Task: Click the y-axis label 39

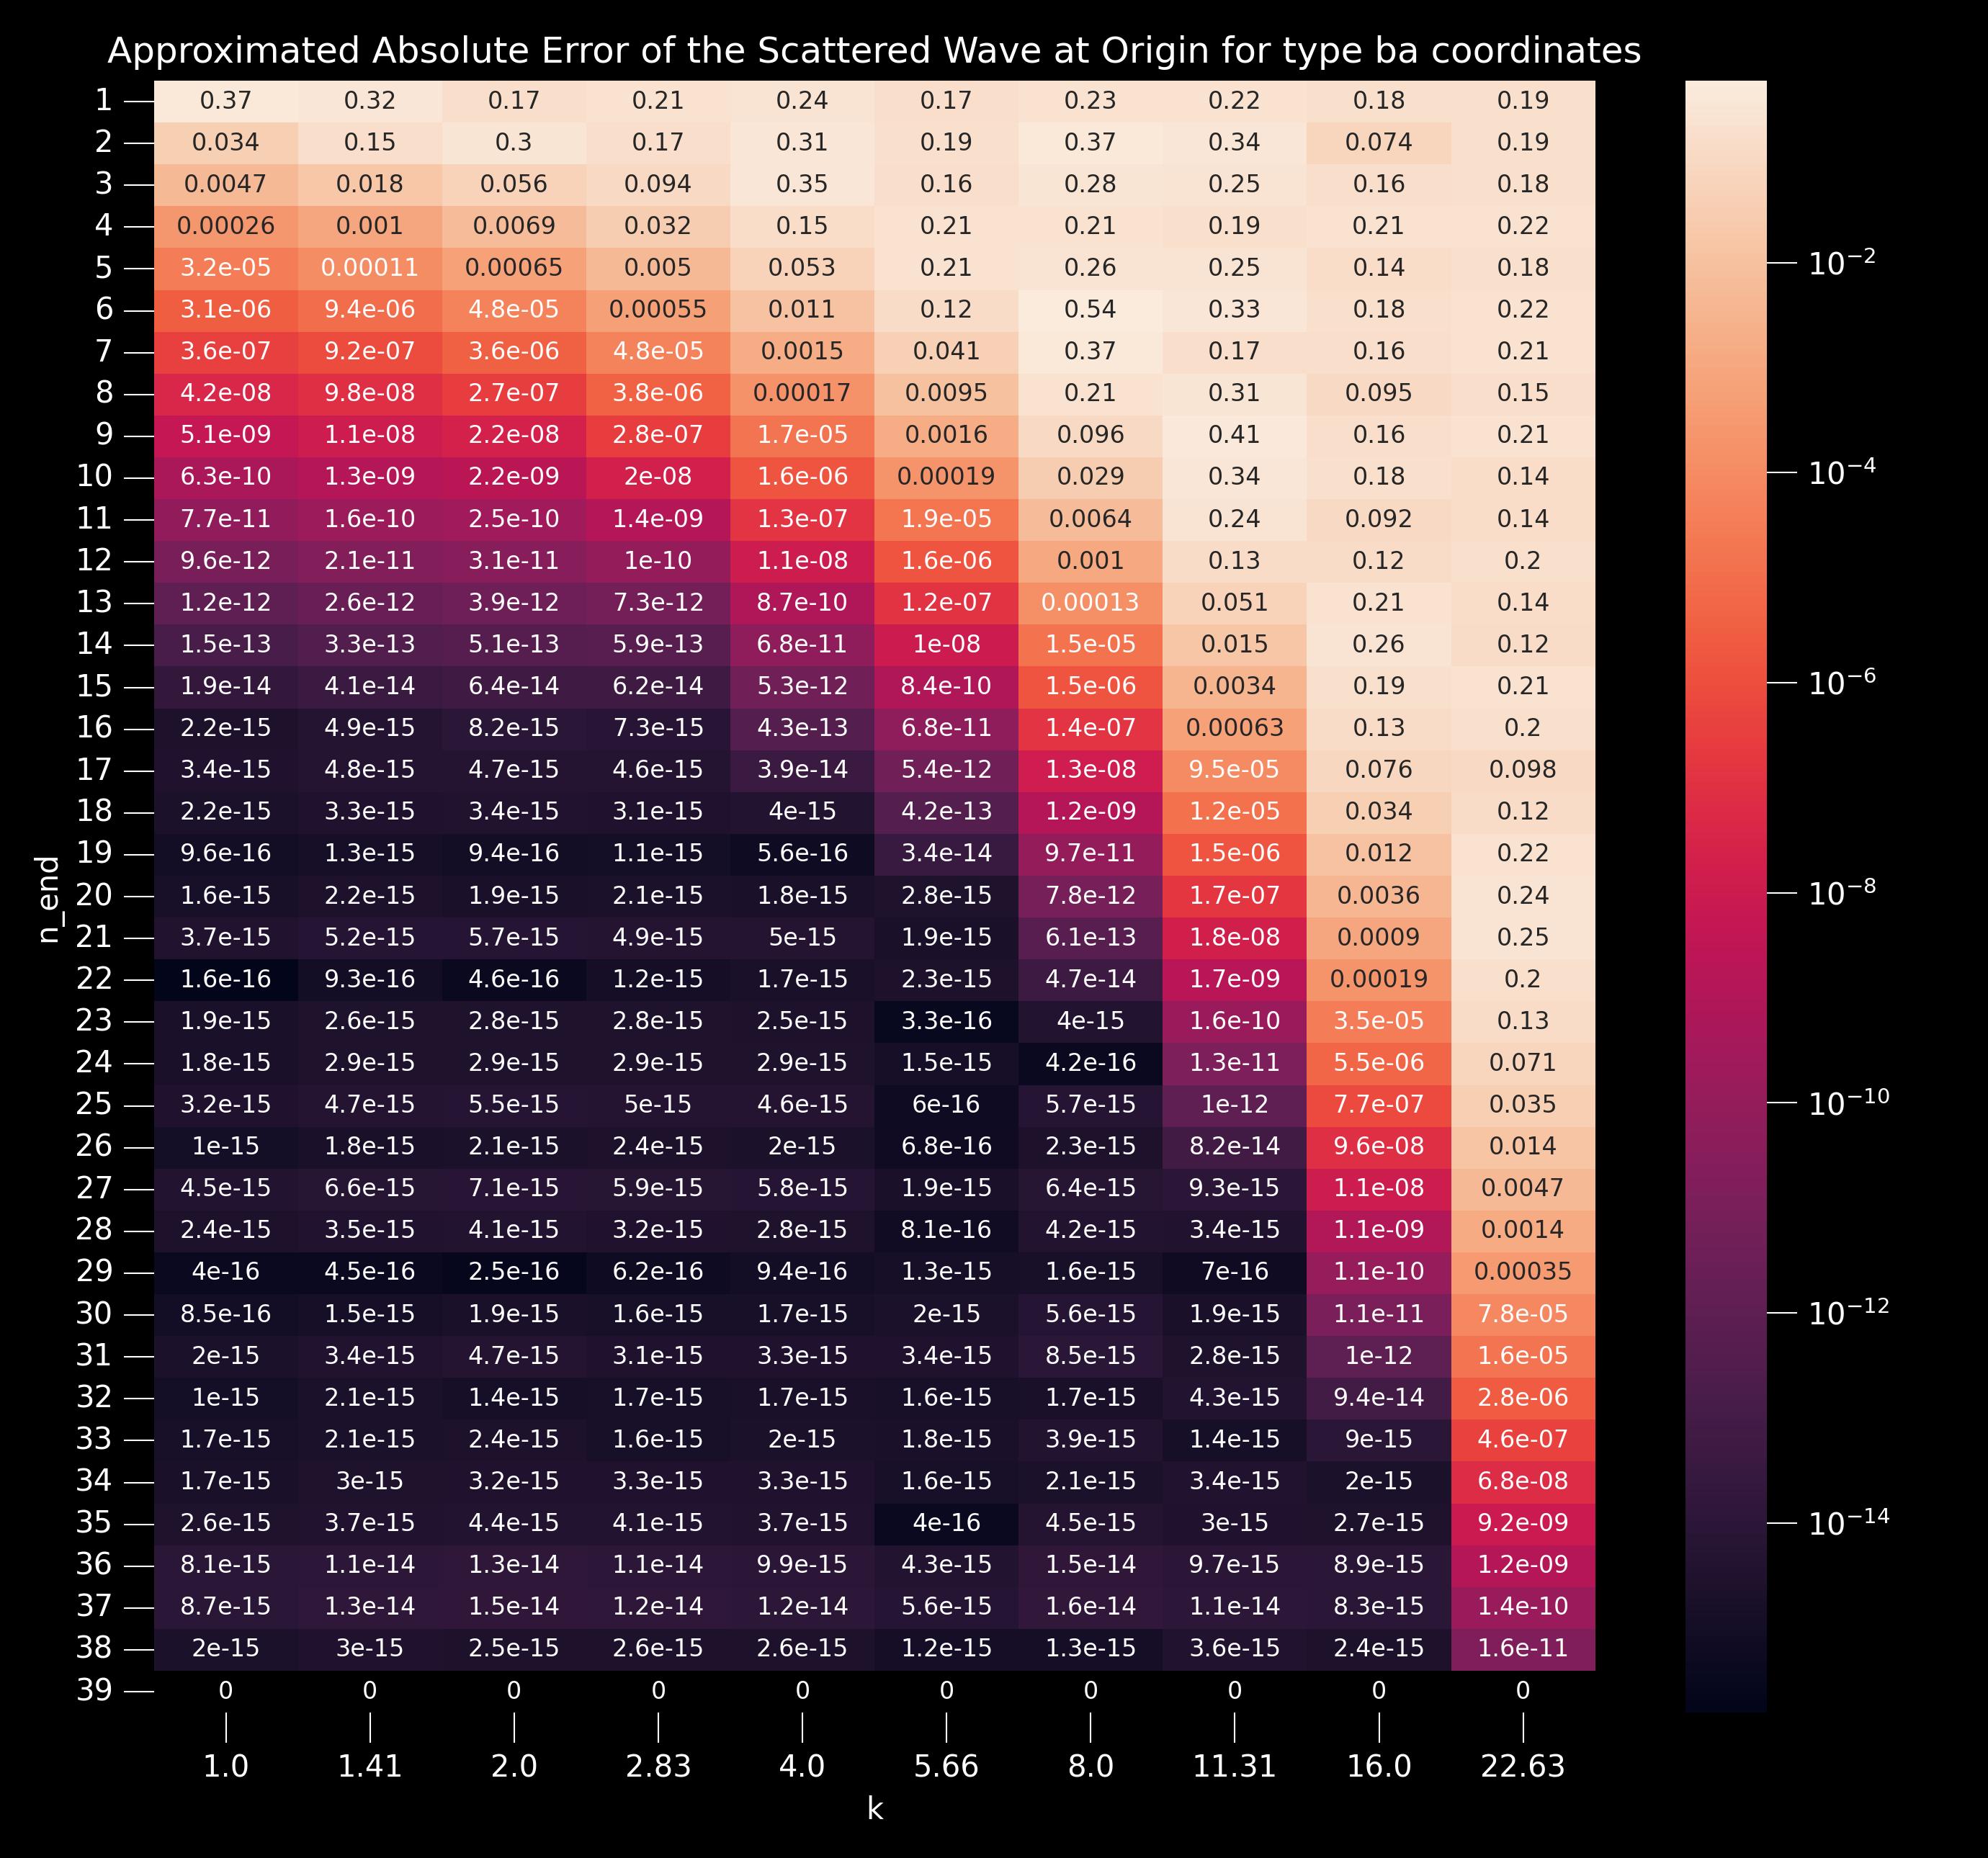Action: click(x=94, y=1690)
